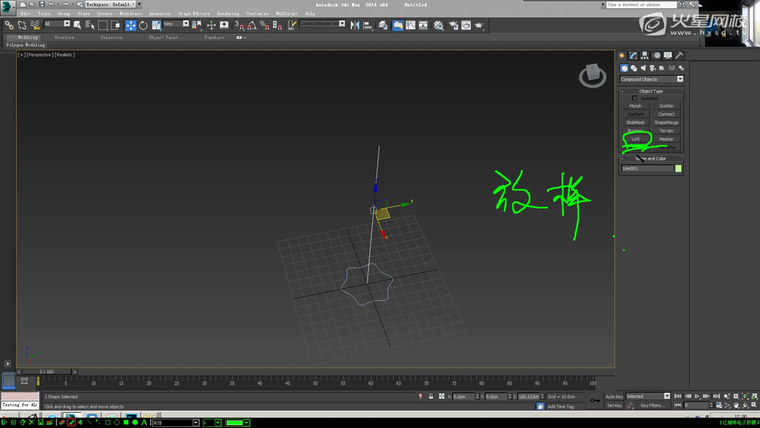The image size is (760, 428).
Task: Toggle Auto Key animation mode
Action: tap(614, 396)
